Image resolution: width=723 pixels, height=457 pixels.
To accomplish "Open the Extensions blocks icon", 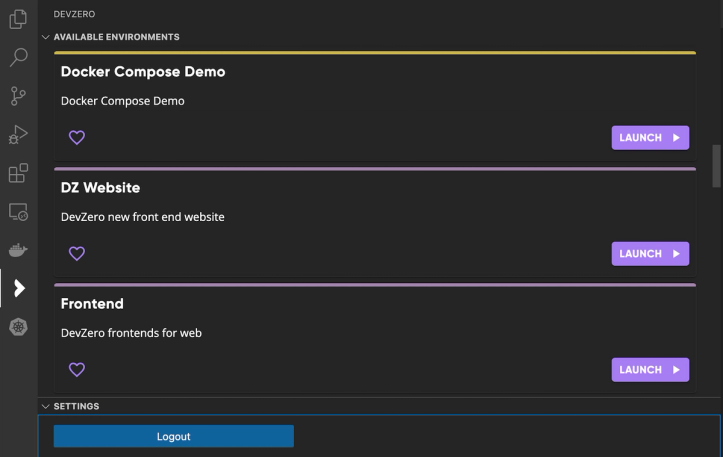I will pyautogui.click(x=18, y=173).
